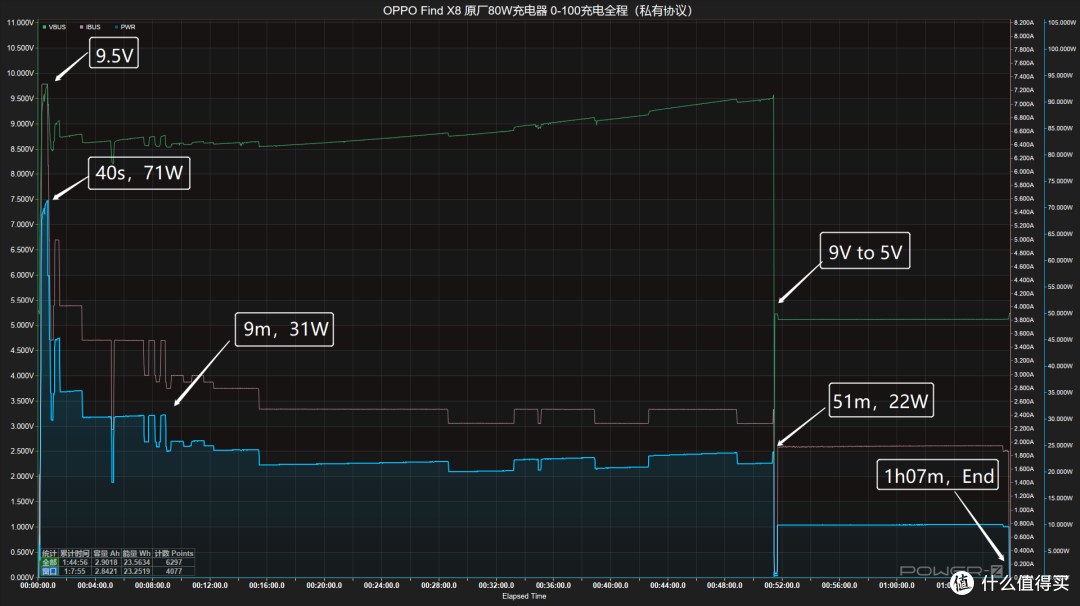
Task: Click the 容量 Ah column header
Action: pos(106,553)
